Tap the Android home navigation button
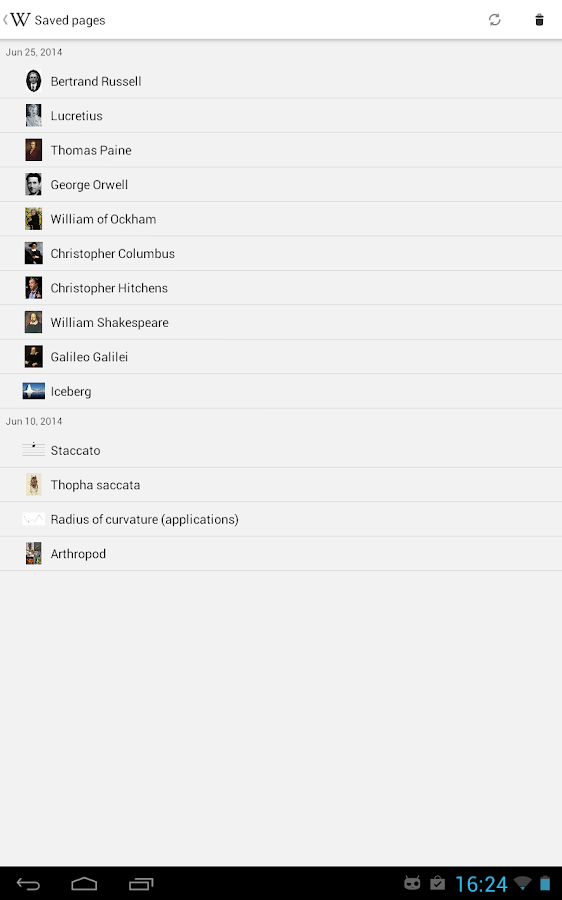Viewport: 562px width, 900px height. [84, 884]
